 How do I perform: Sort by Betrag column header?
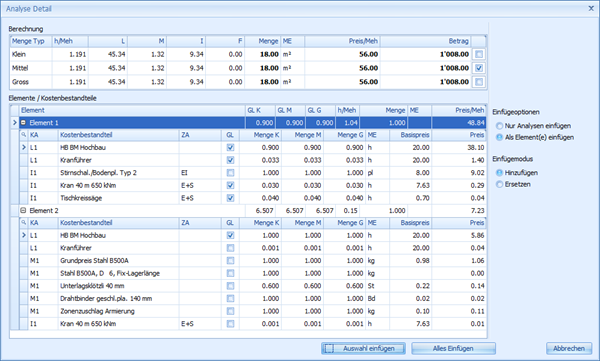pyautogui.click(x=426, y=41)
